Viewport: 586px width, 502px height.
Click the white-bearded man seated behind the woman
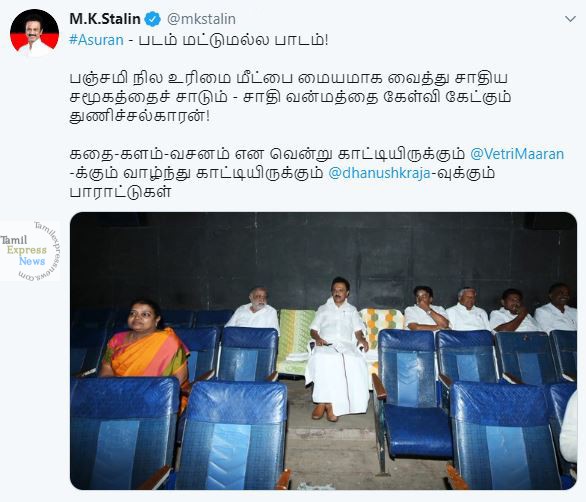[254, 308]
